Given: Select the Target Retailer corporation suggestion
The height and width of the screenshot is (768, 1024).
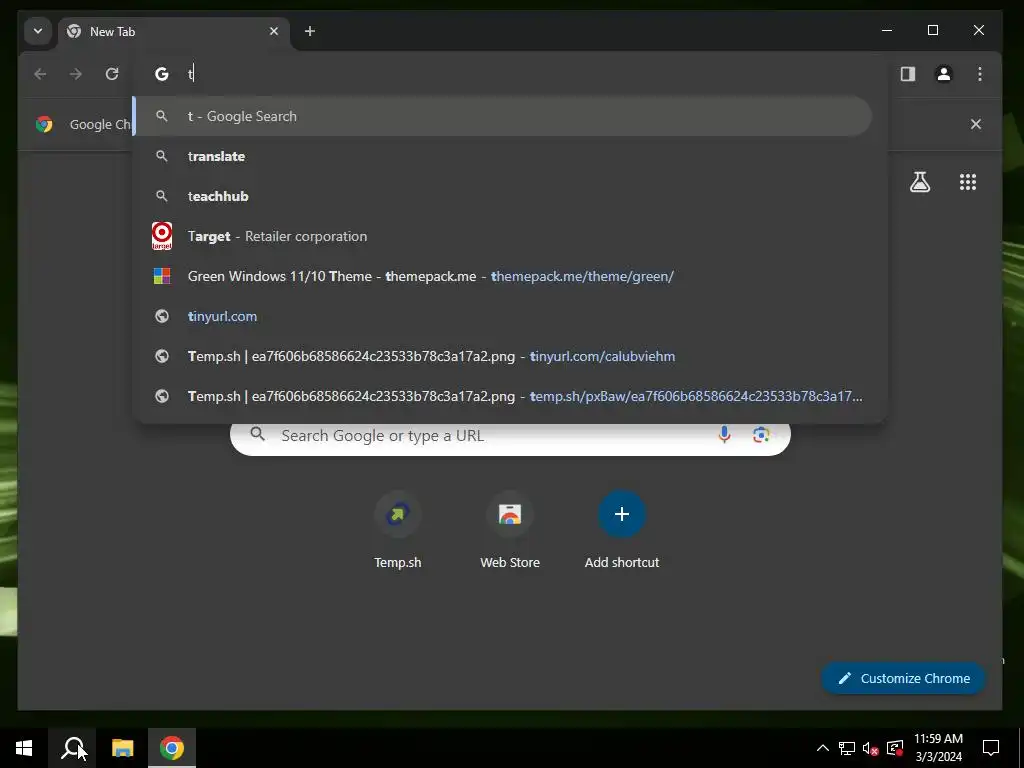Looking at the screenshot, I should [x=502, y=236].
